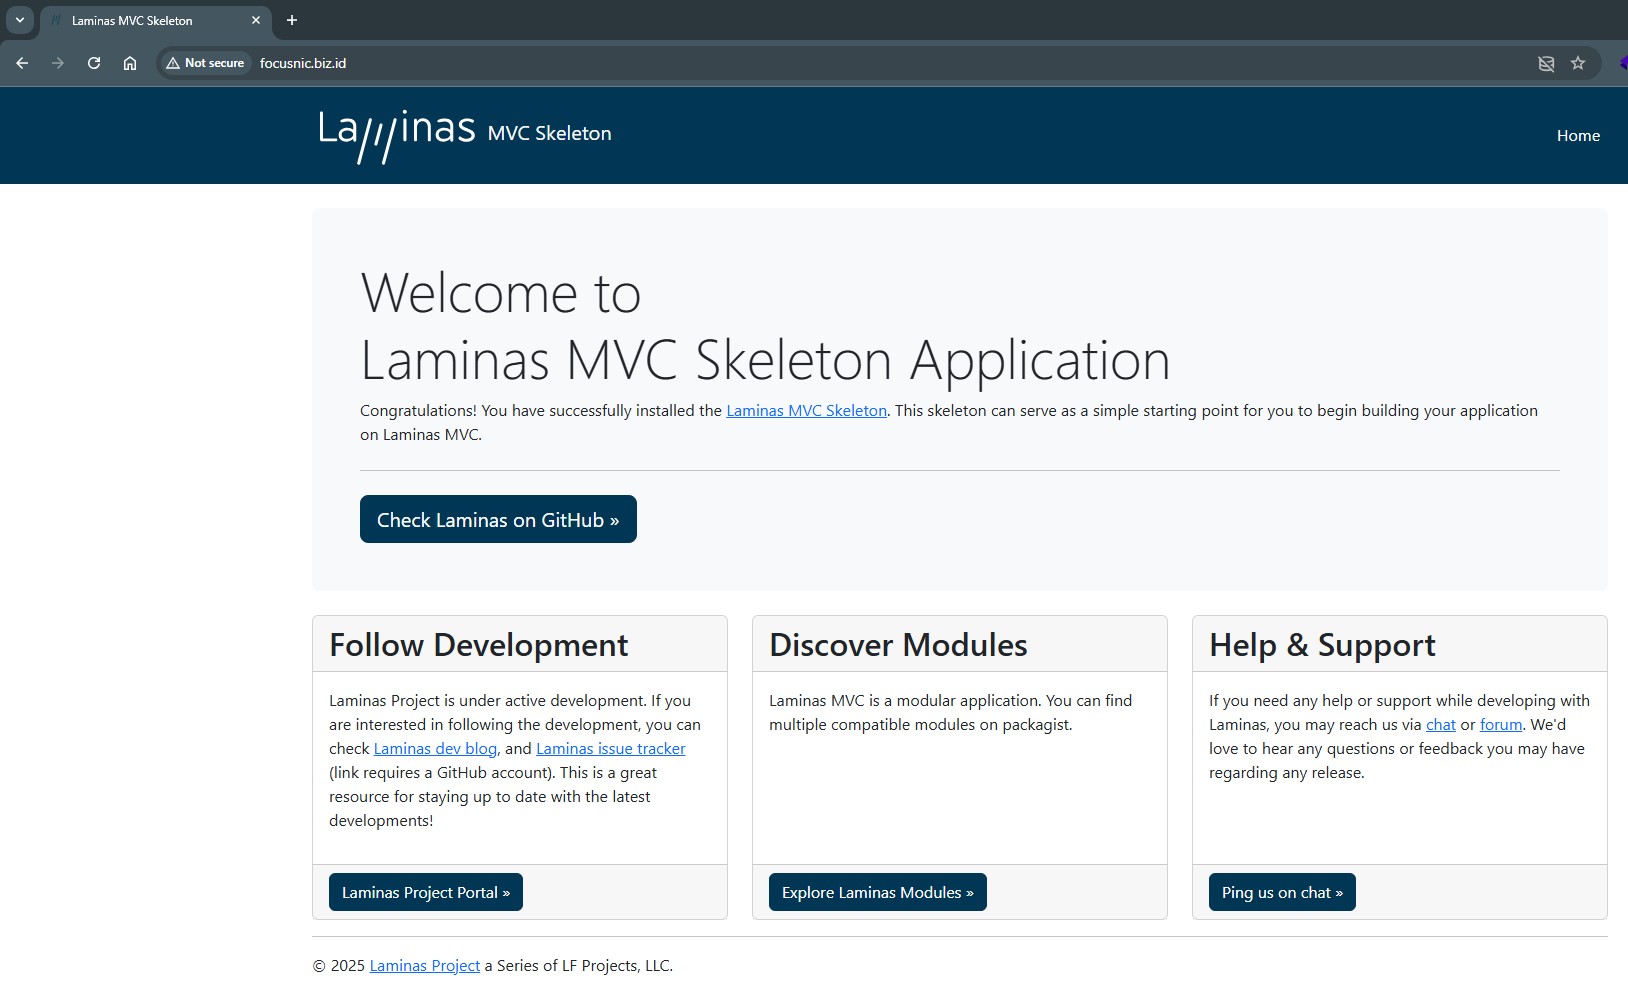This screenshot has height=990, width=1628.
Task: Click the Laminas logo in header
Action: [x=397, y=134]
